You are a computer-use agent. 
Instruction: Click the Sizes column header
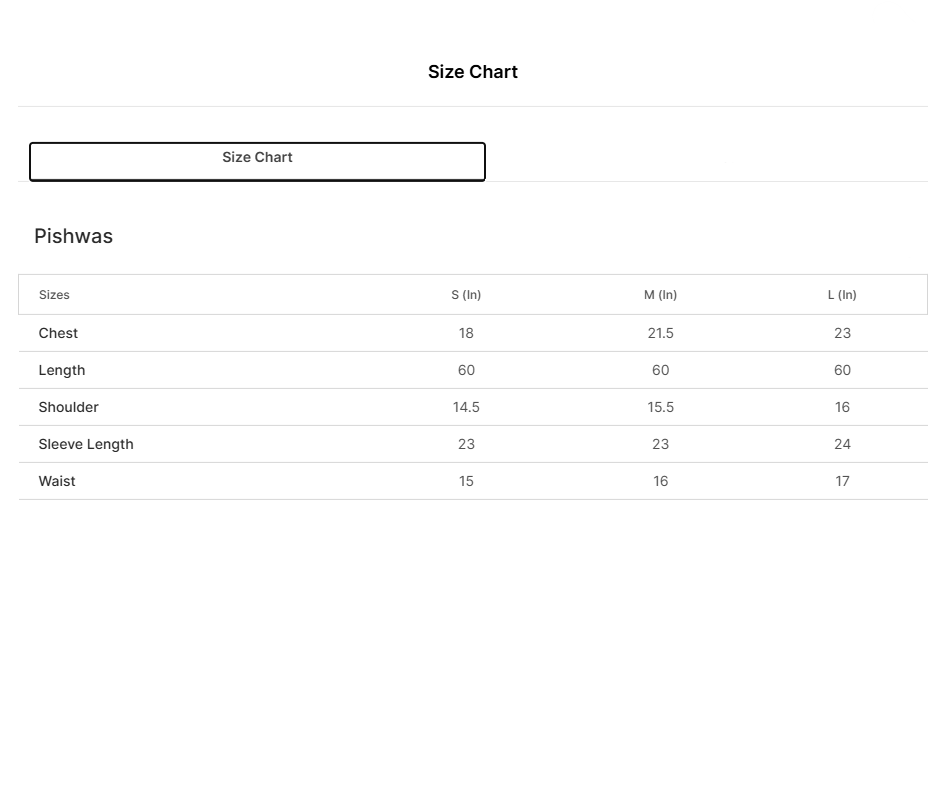coord(54,295)
